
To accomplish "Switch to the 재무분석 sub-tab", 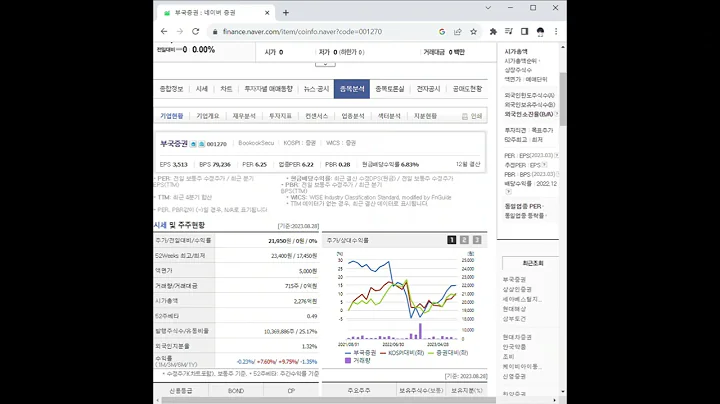I will pyautogui.click(x=244, y=116).
